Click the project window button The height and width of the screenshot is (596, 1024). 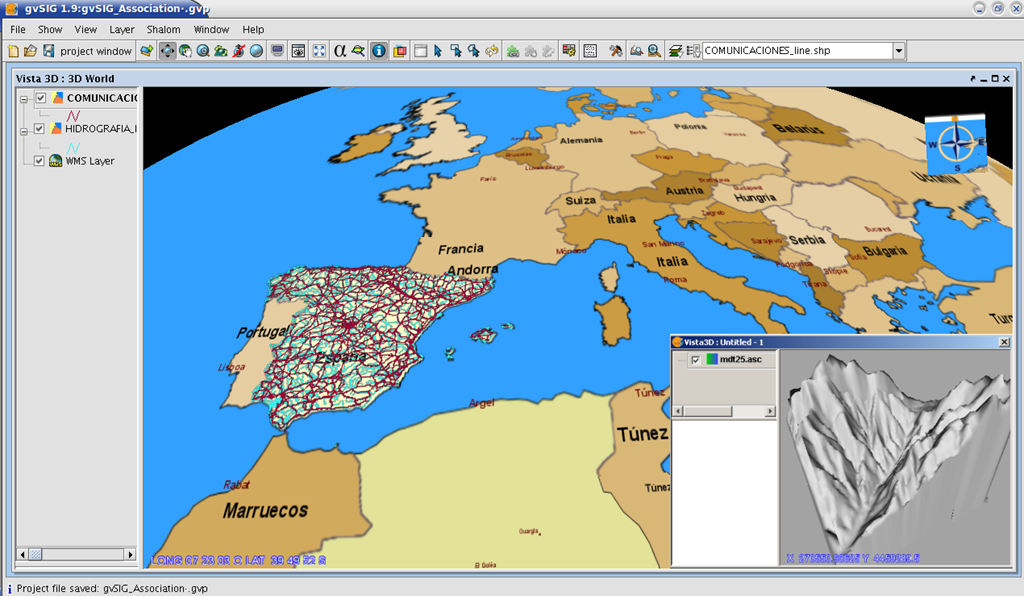click(96, 51)
